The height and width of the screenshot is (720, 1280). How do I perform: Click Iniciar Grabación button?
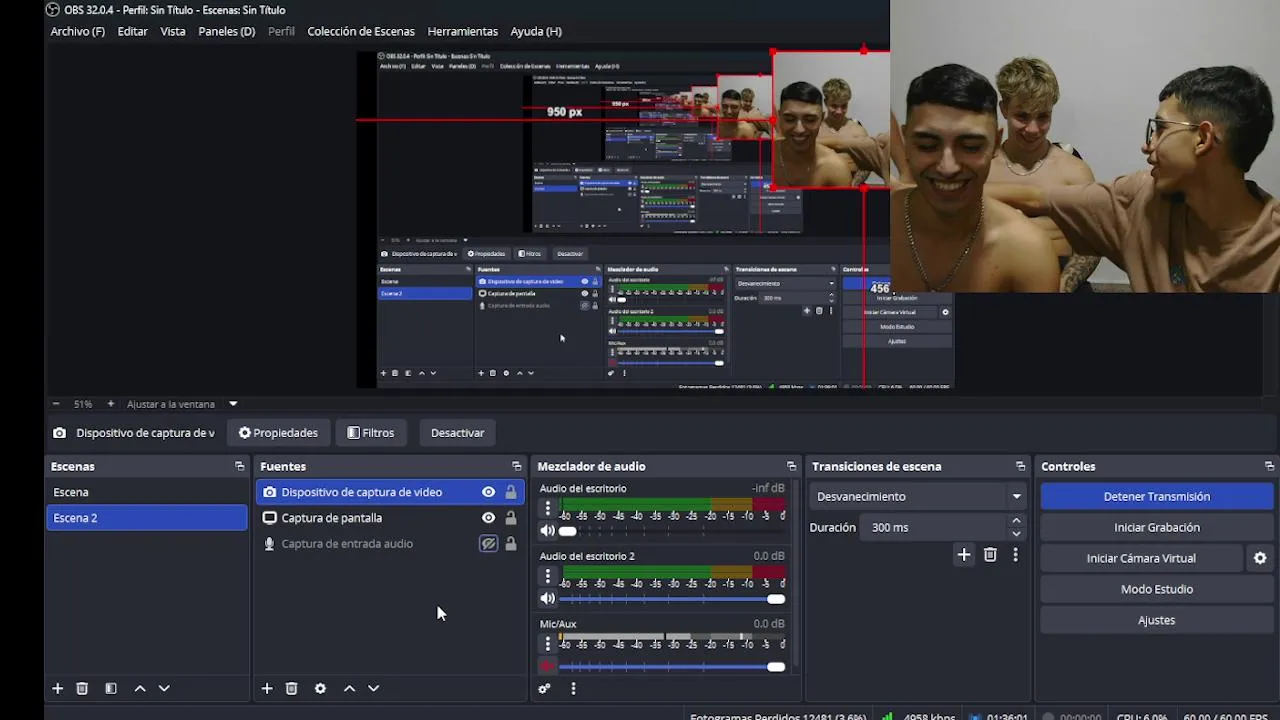1157,527
